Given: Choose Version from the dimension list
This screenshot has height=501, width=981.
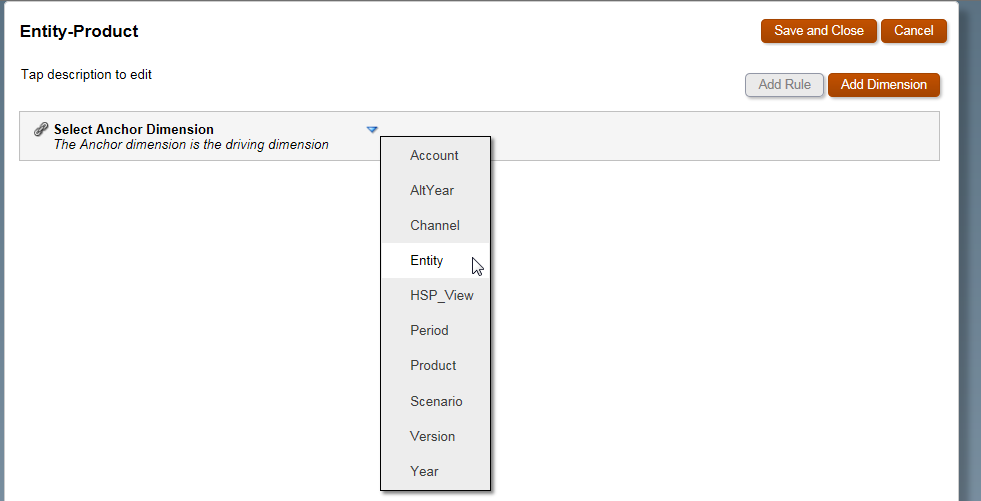Looking at the screenshot, I should tap(435, 436).
